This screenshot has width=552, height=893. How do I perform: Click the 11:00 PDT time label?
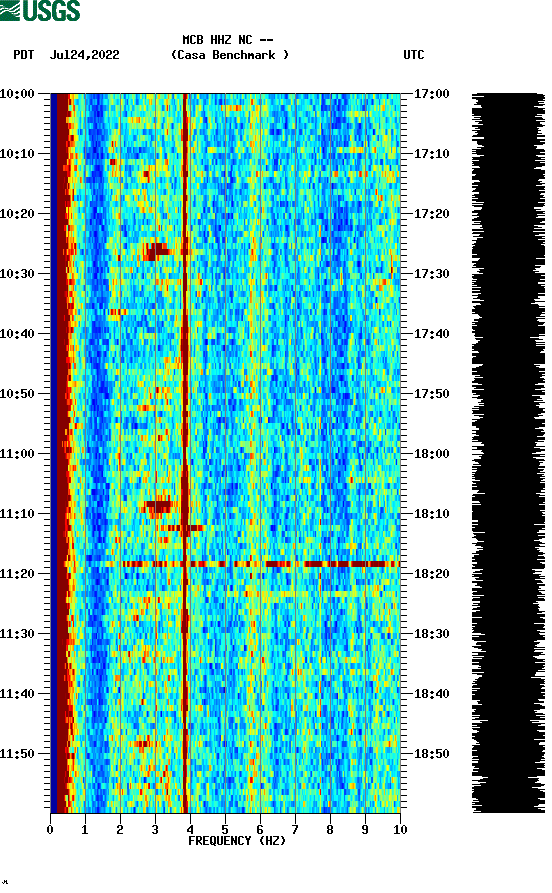[x=18, y=453]
